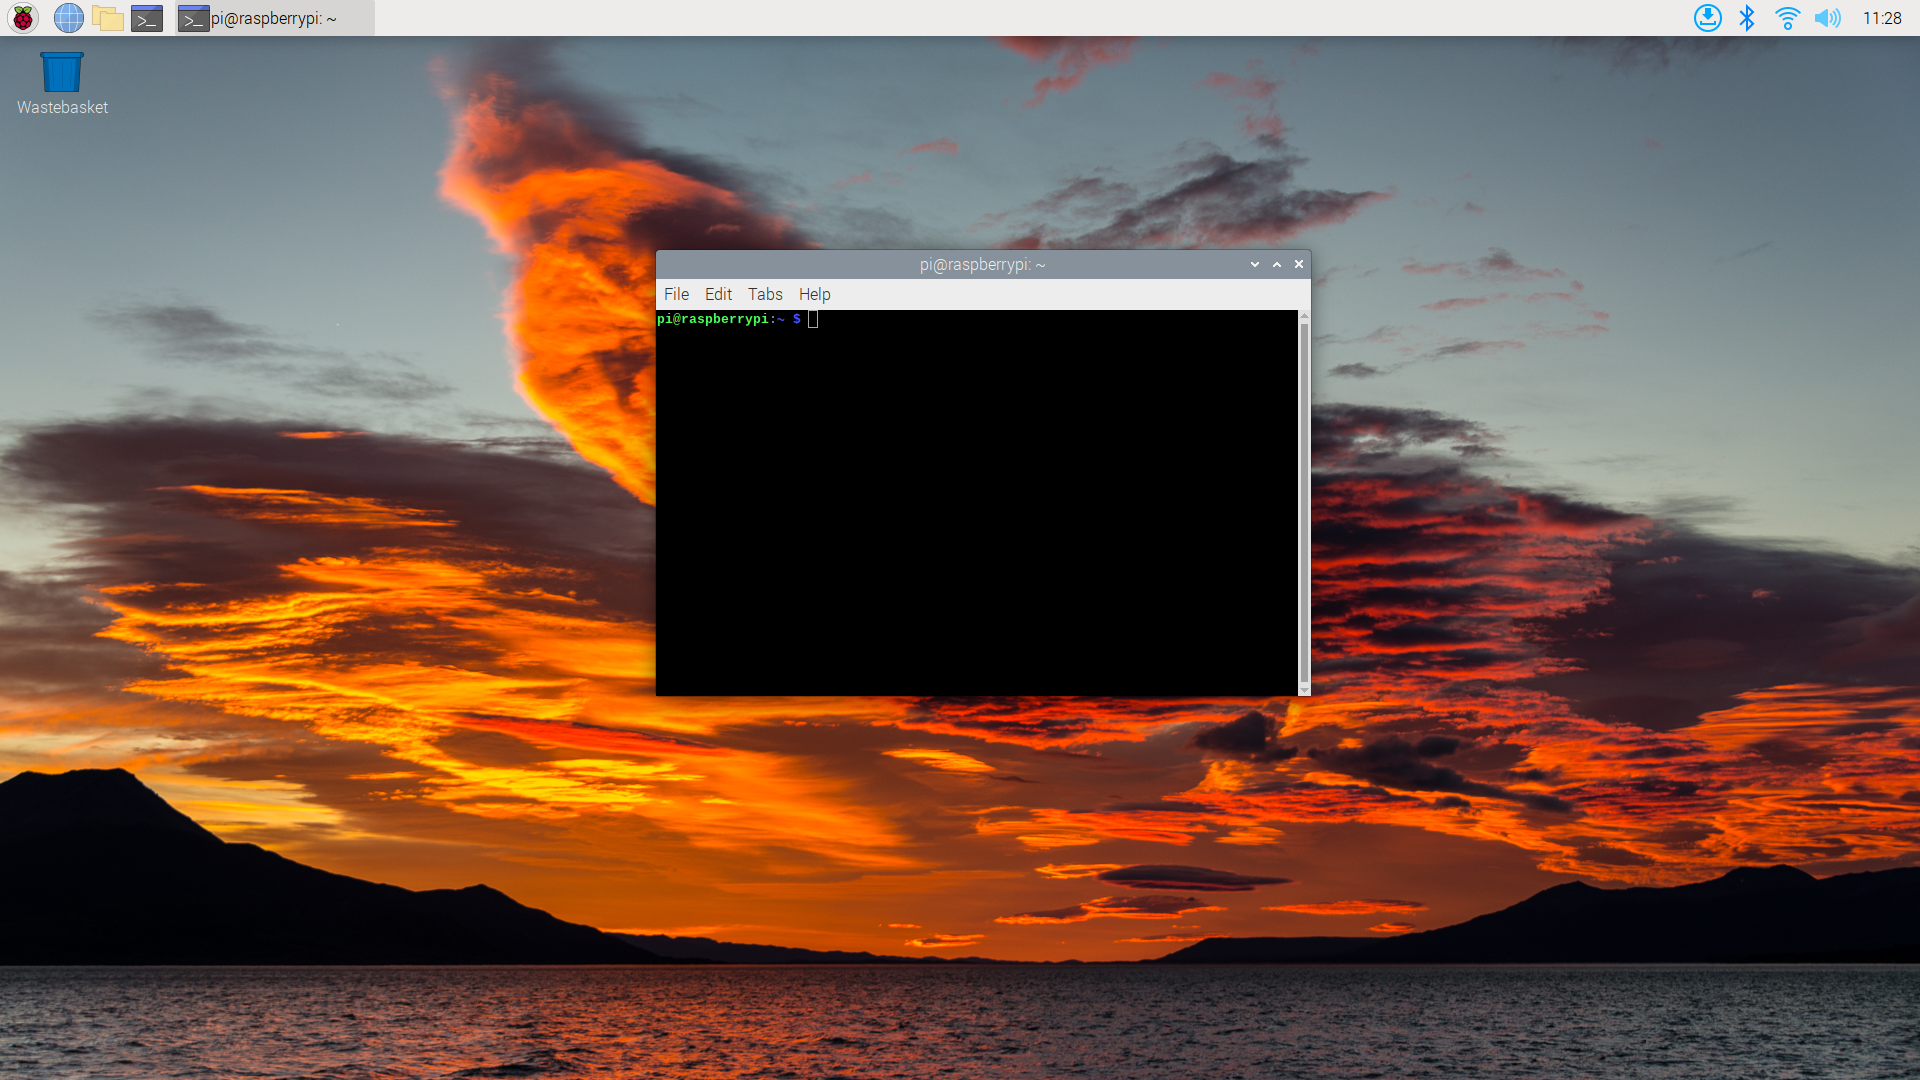The image size is (1920, 1080).
Task: Minimize the terminal window
Action: pos(1254,264)
